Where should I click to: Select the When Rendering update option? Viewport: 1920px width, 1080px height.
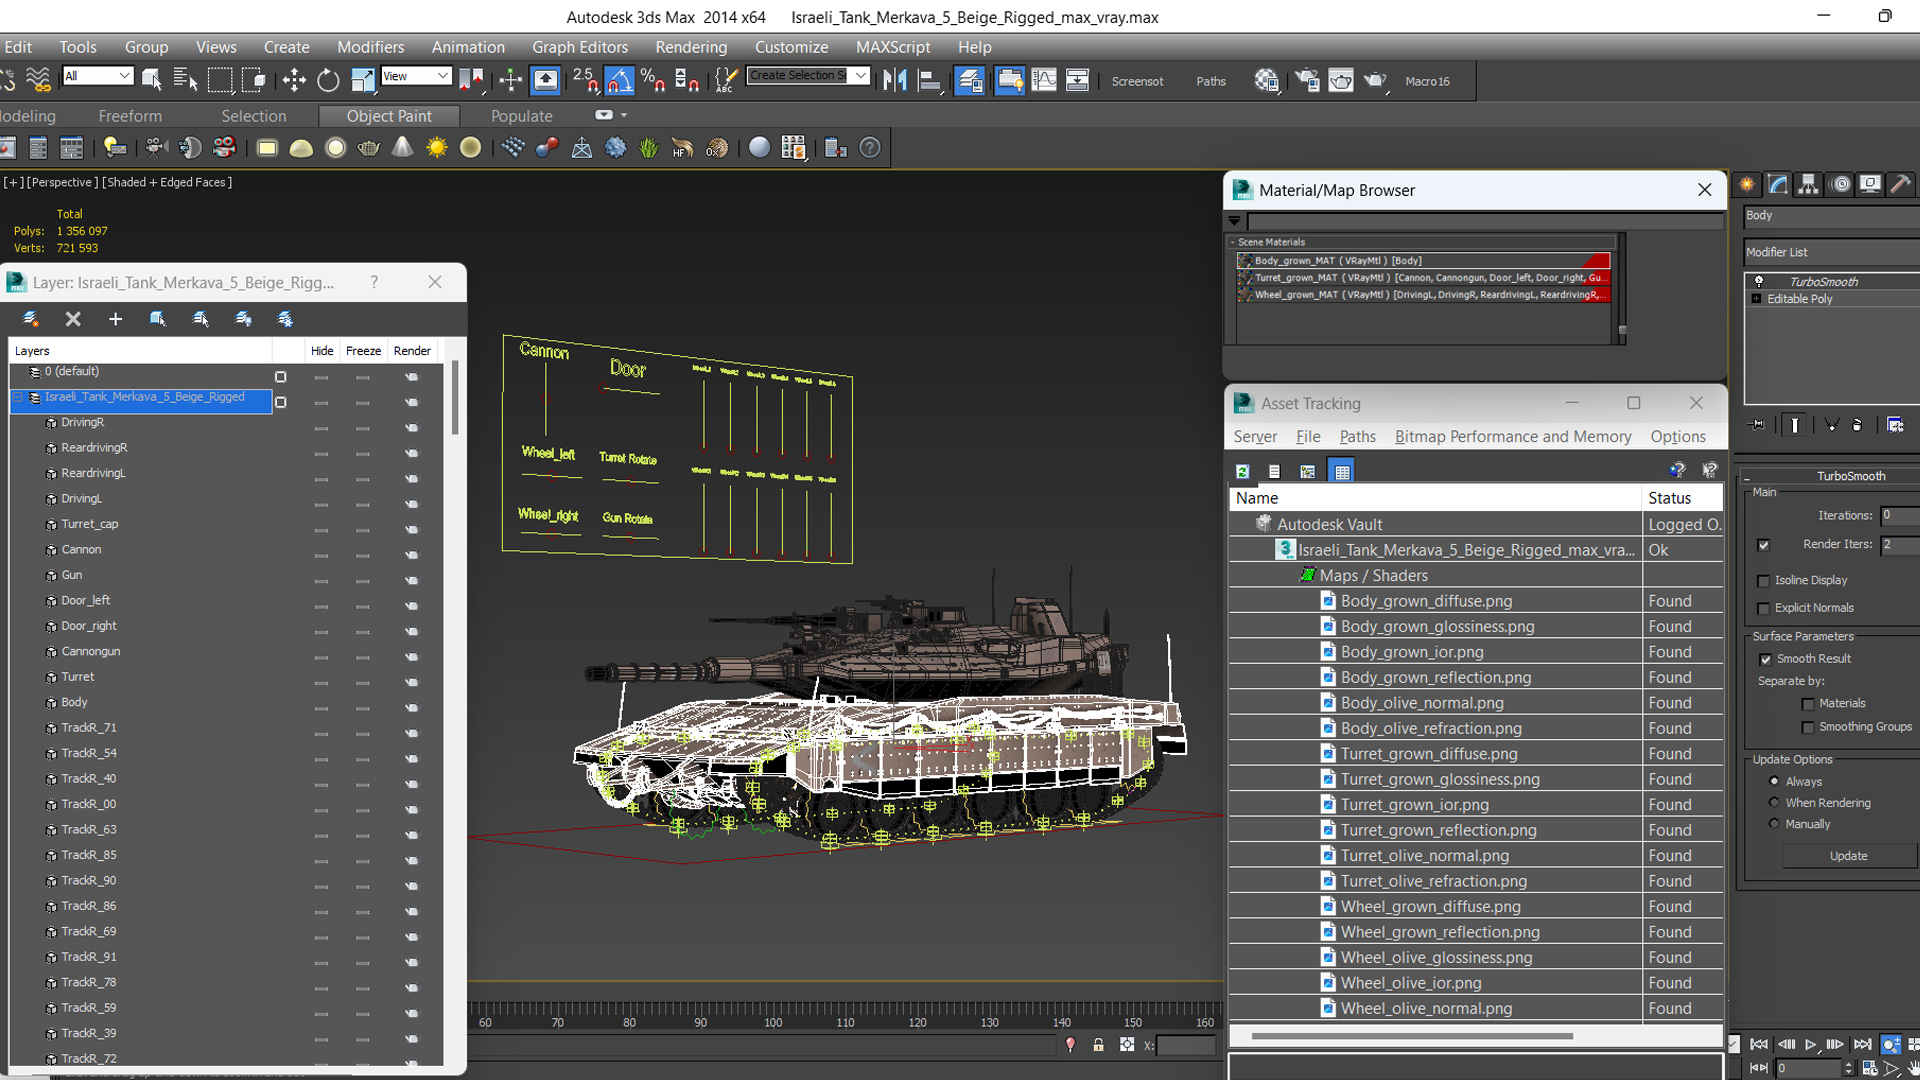[1774, 802]
